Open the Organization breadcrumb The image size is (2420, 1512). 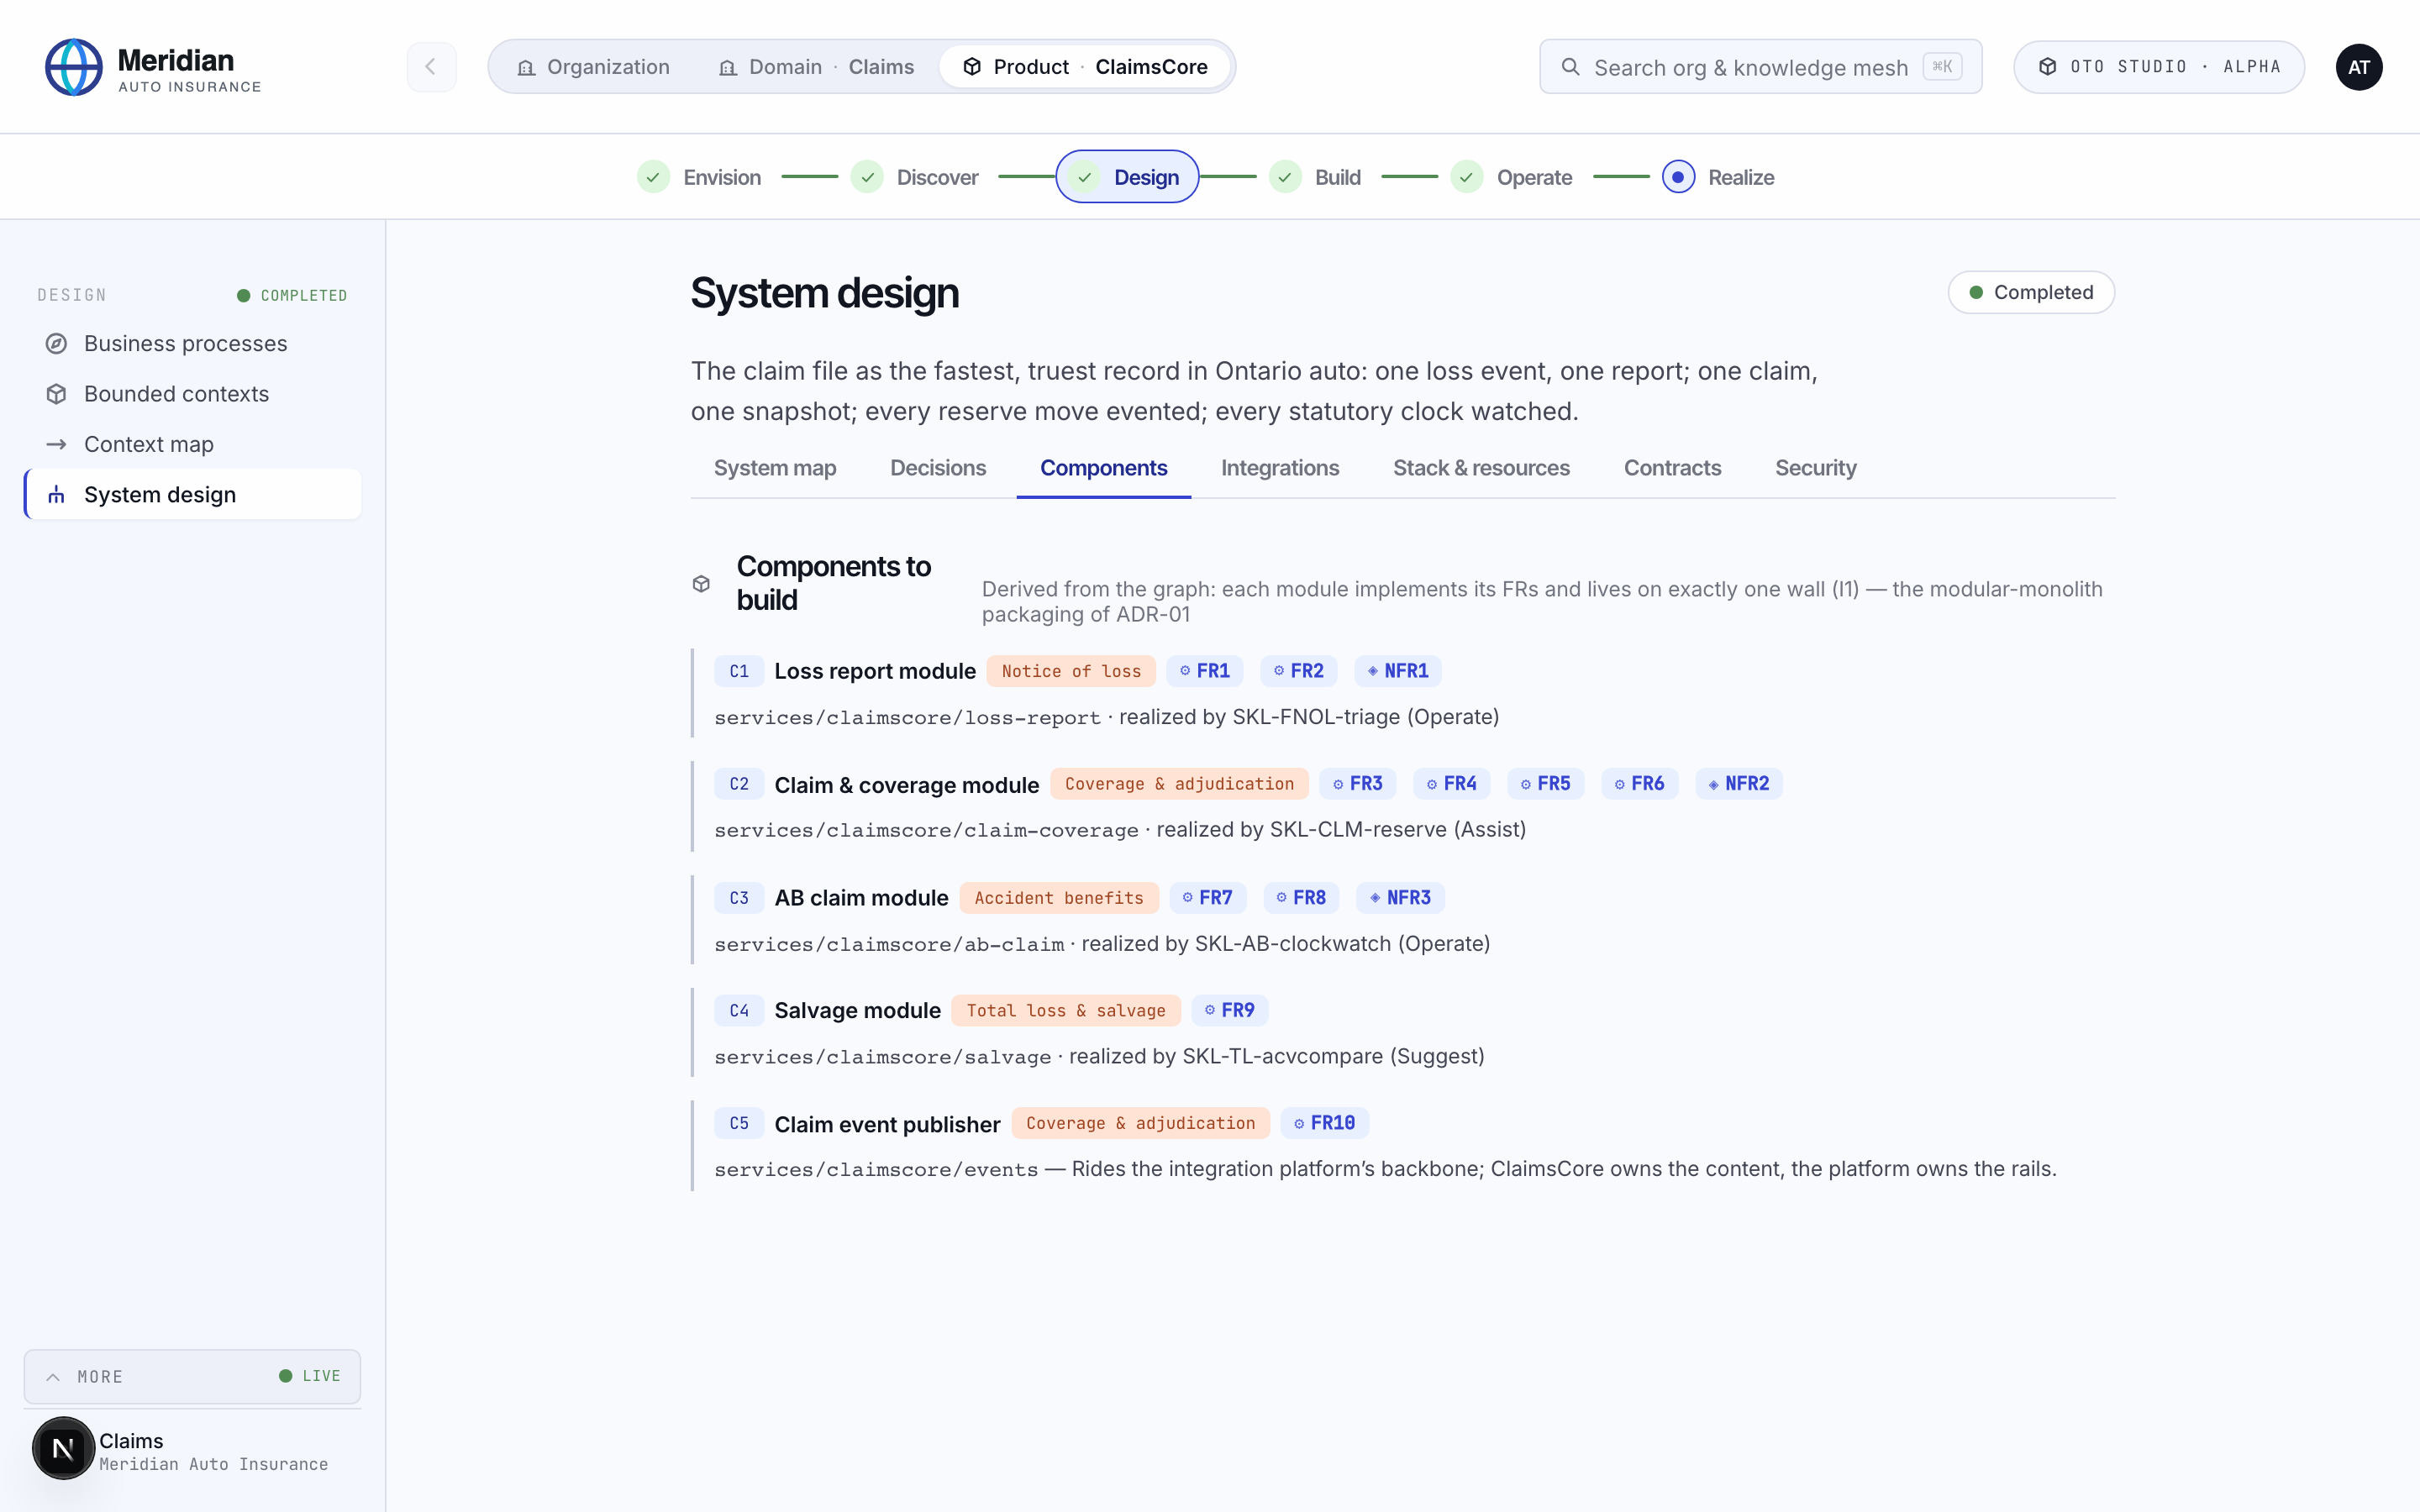click(x=594, y=67)
